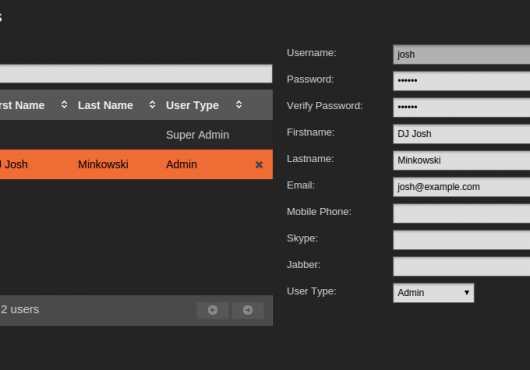The height and width of the screenshot is (370, 530).
Task: Click the User Type column header
Action: (192, 105)
